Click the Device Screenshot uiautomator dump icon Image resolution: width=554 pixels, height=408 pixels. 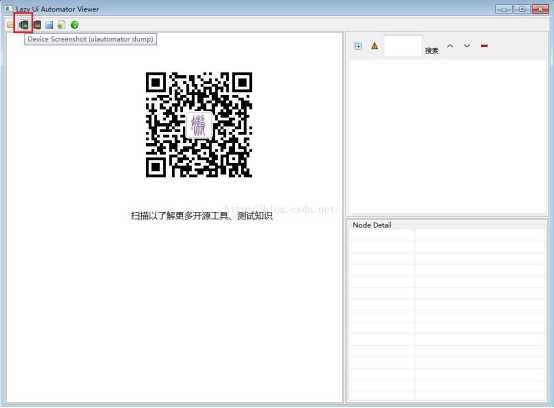coord(24,25)
